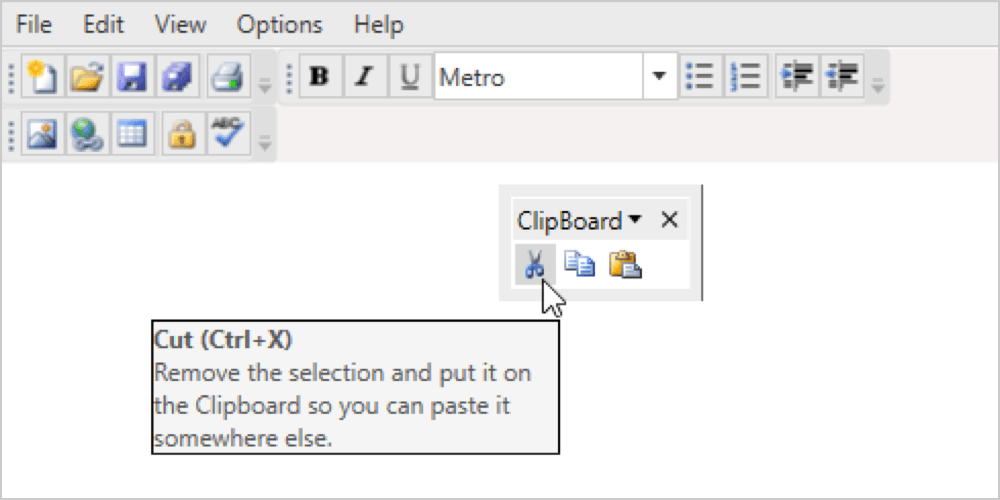The image size is (1000, 500).
Task: Insert a table from toolbar
Action: click(132, 134)
